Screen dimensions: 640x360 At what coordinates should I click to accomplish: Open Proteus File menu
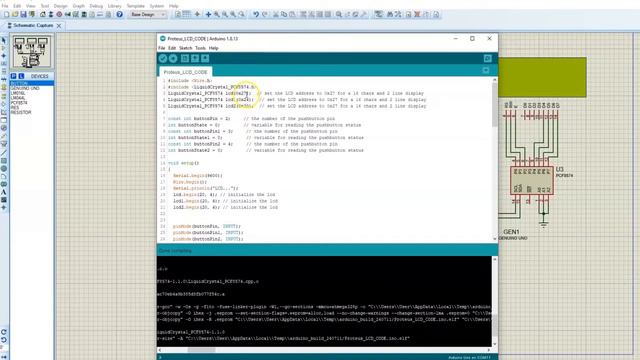[5, 6]
